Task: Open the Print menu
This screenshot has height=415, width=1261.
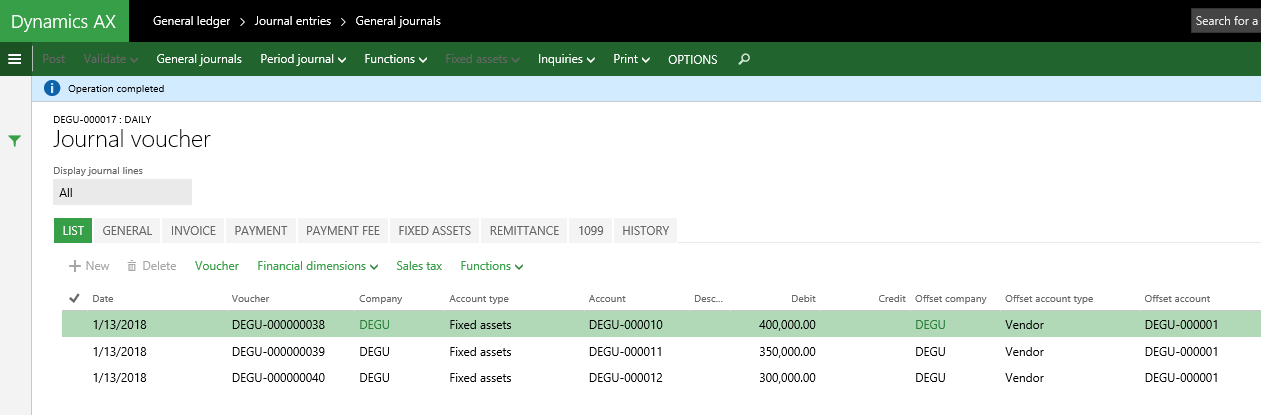Action: click(631, 59)
